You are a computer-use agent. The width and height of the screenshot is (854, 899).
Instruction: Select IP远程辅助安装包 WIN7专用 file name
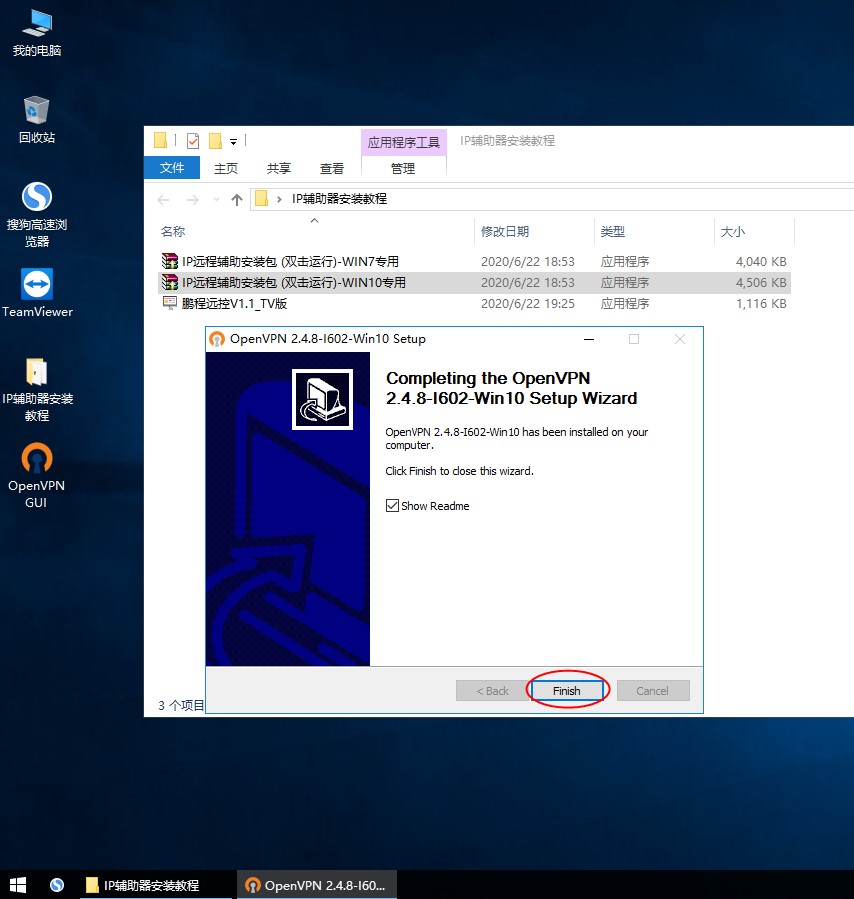tap(291, 262)
